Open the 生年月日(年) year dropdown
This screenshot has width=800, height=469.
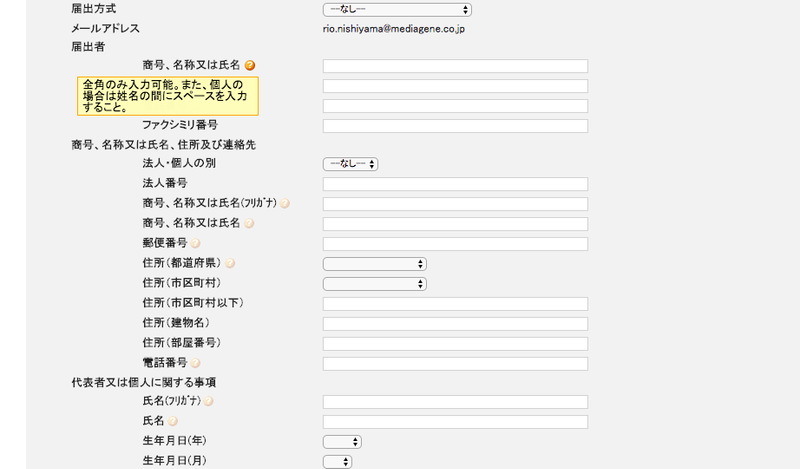341,441
